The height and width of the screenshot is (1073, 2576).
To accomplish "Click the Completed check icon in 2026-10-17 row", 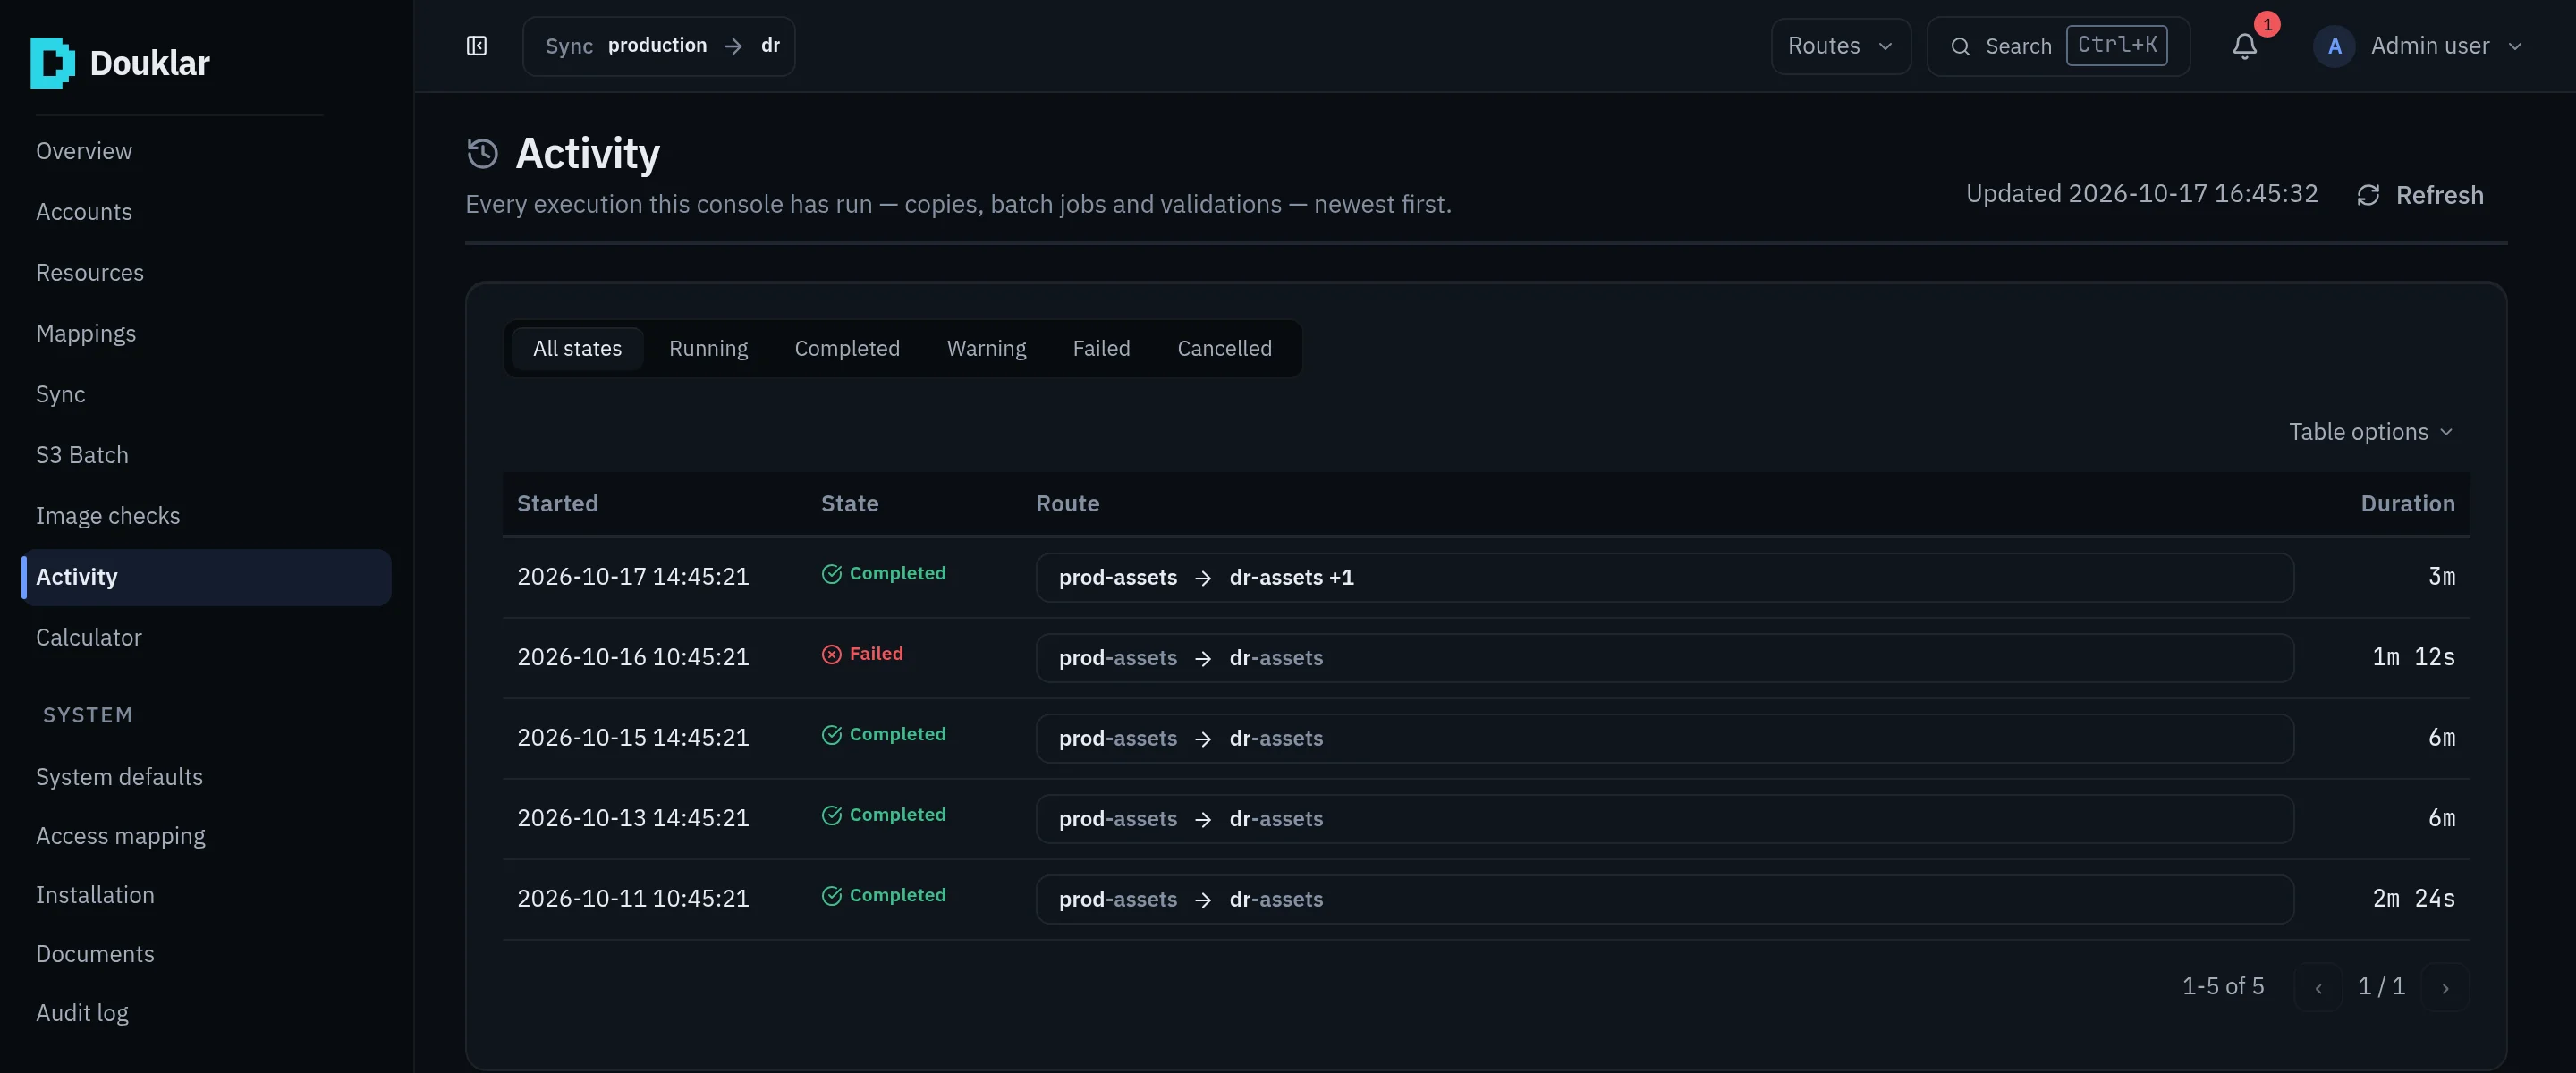I will coord(832,574).
